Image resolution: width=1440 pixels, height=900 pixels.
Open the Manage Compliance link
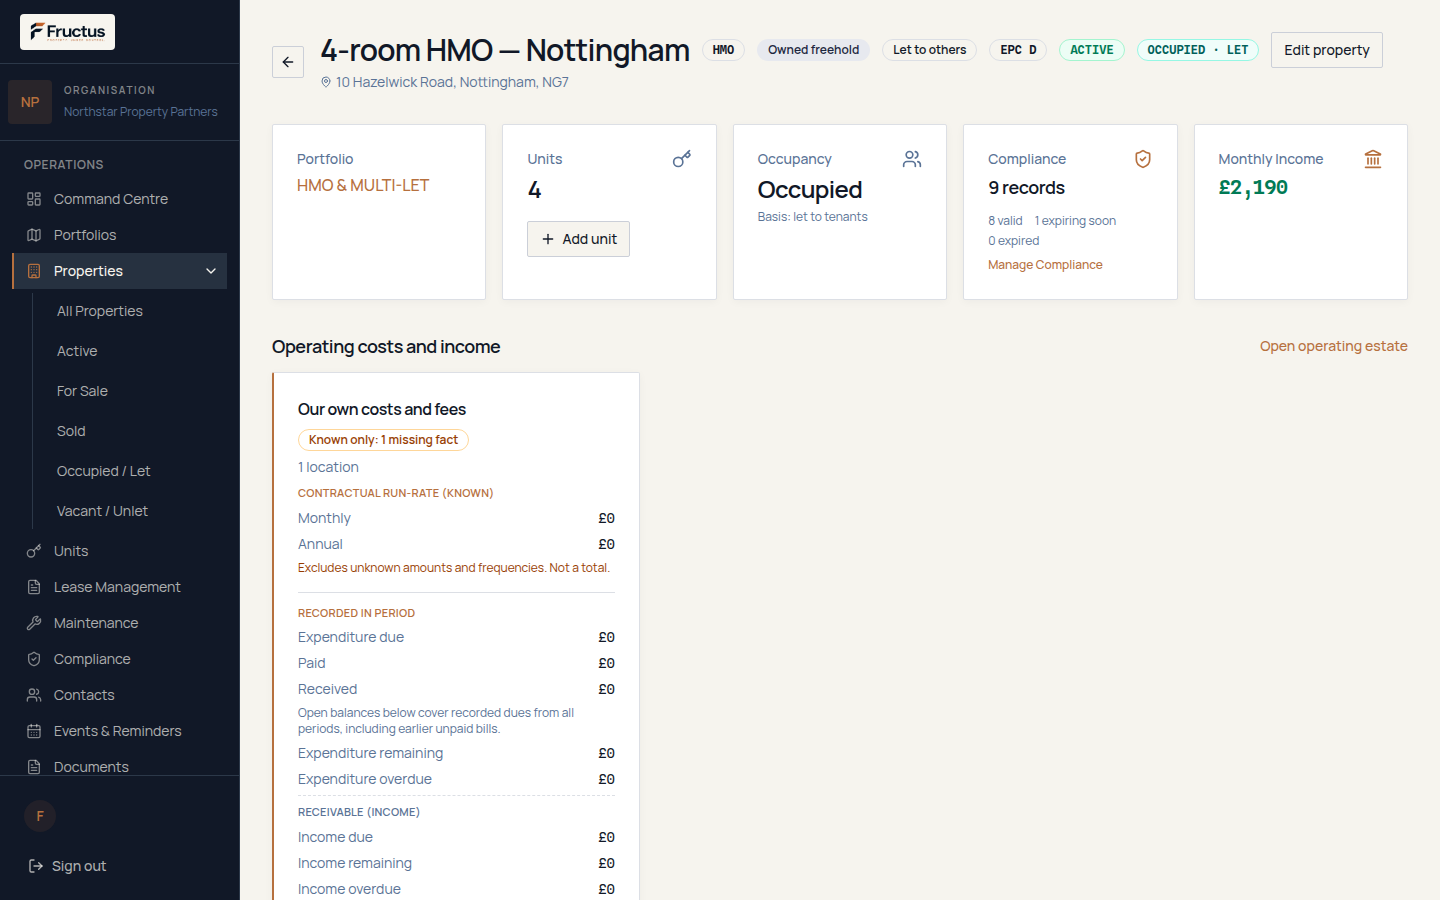pyautogui.click(x=1045, y=265)
